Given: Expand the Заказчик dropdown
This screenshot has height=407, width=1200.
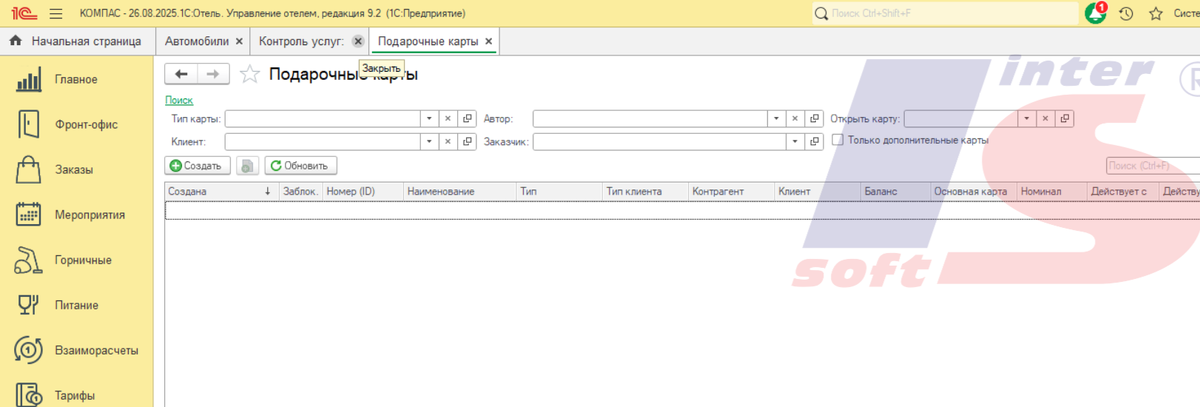Looking at the screenshot, I should pyautogui.click(x=795, y=142).
